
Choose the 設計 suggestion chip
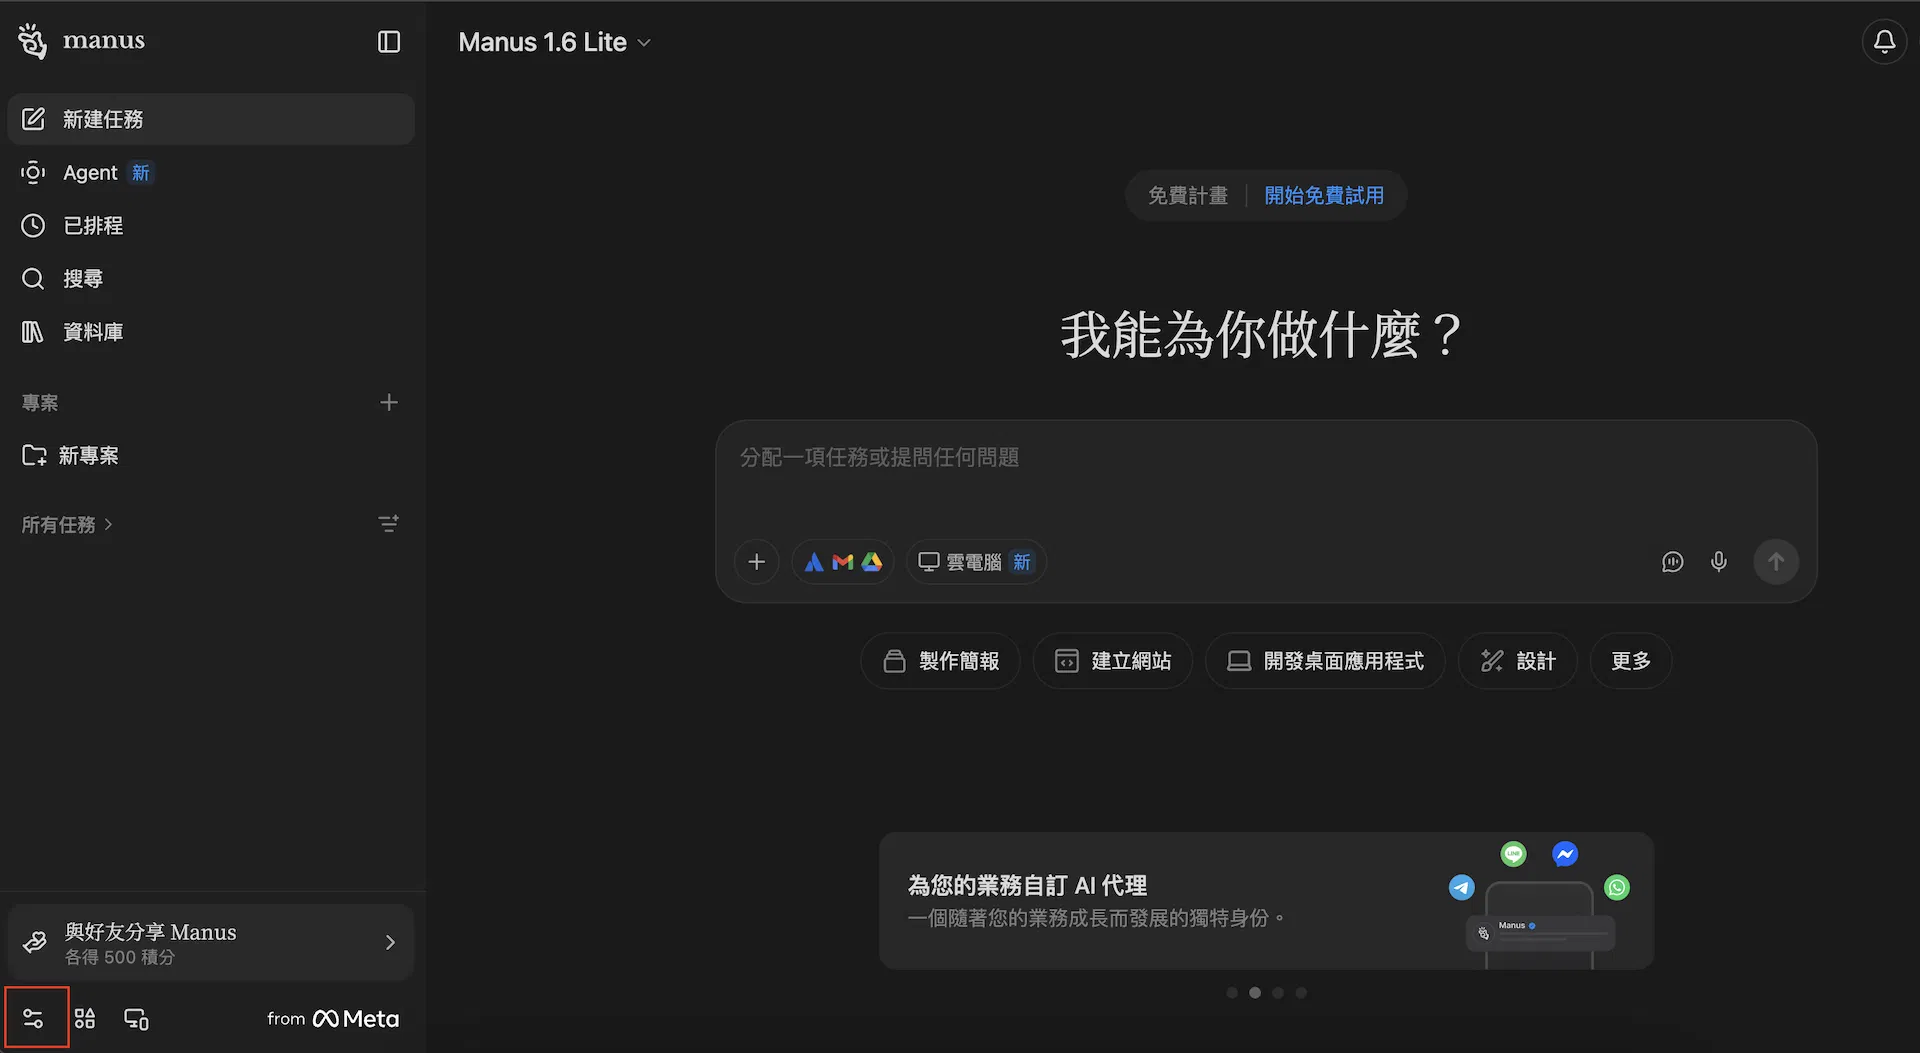(1517, 661)
